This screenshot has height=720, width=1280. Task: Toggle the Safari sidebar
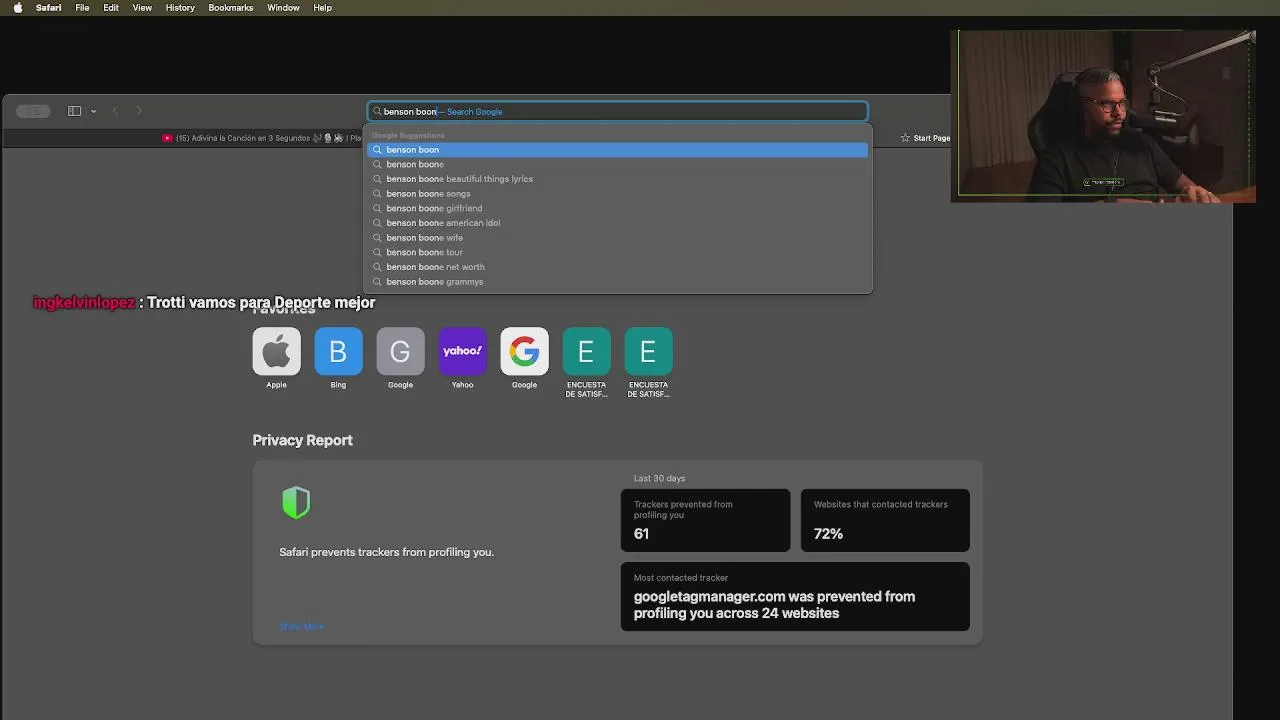tap(74, 111)
